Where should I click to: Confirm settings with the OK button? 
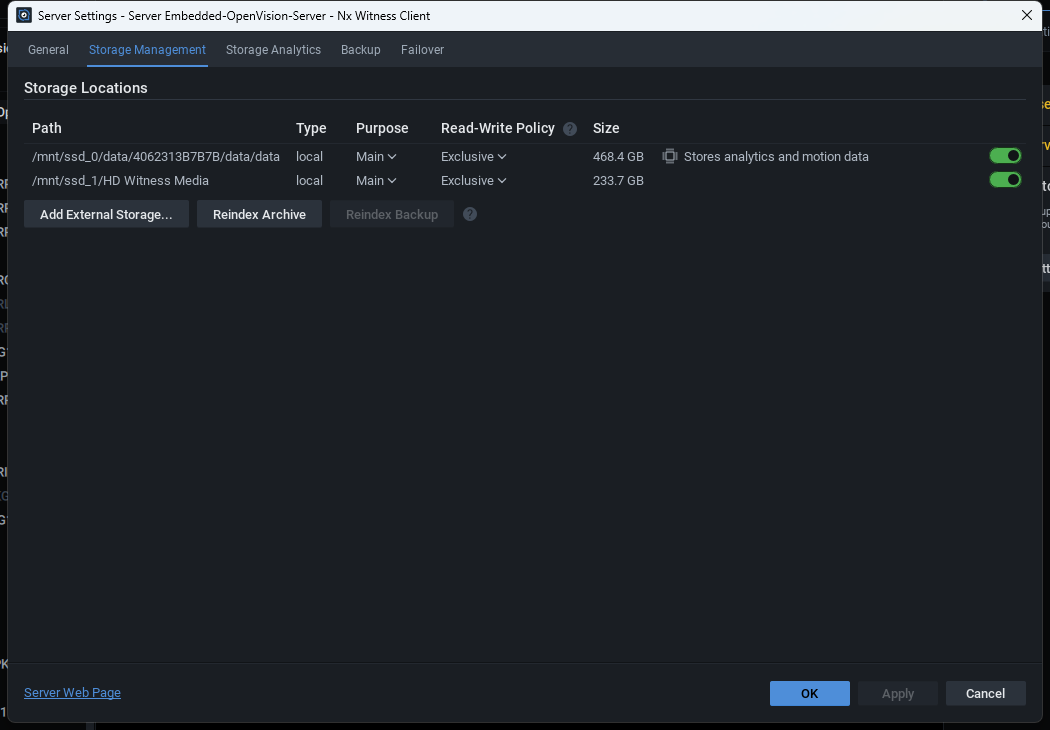(x=810, y=693)
